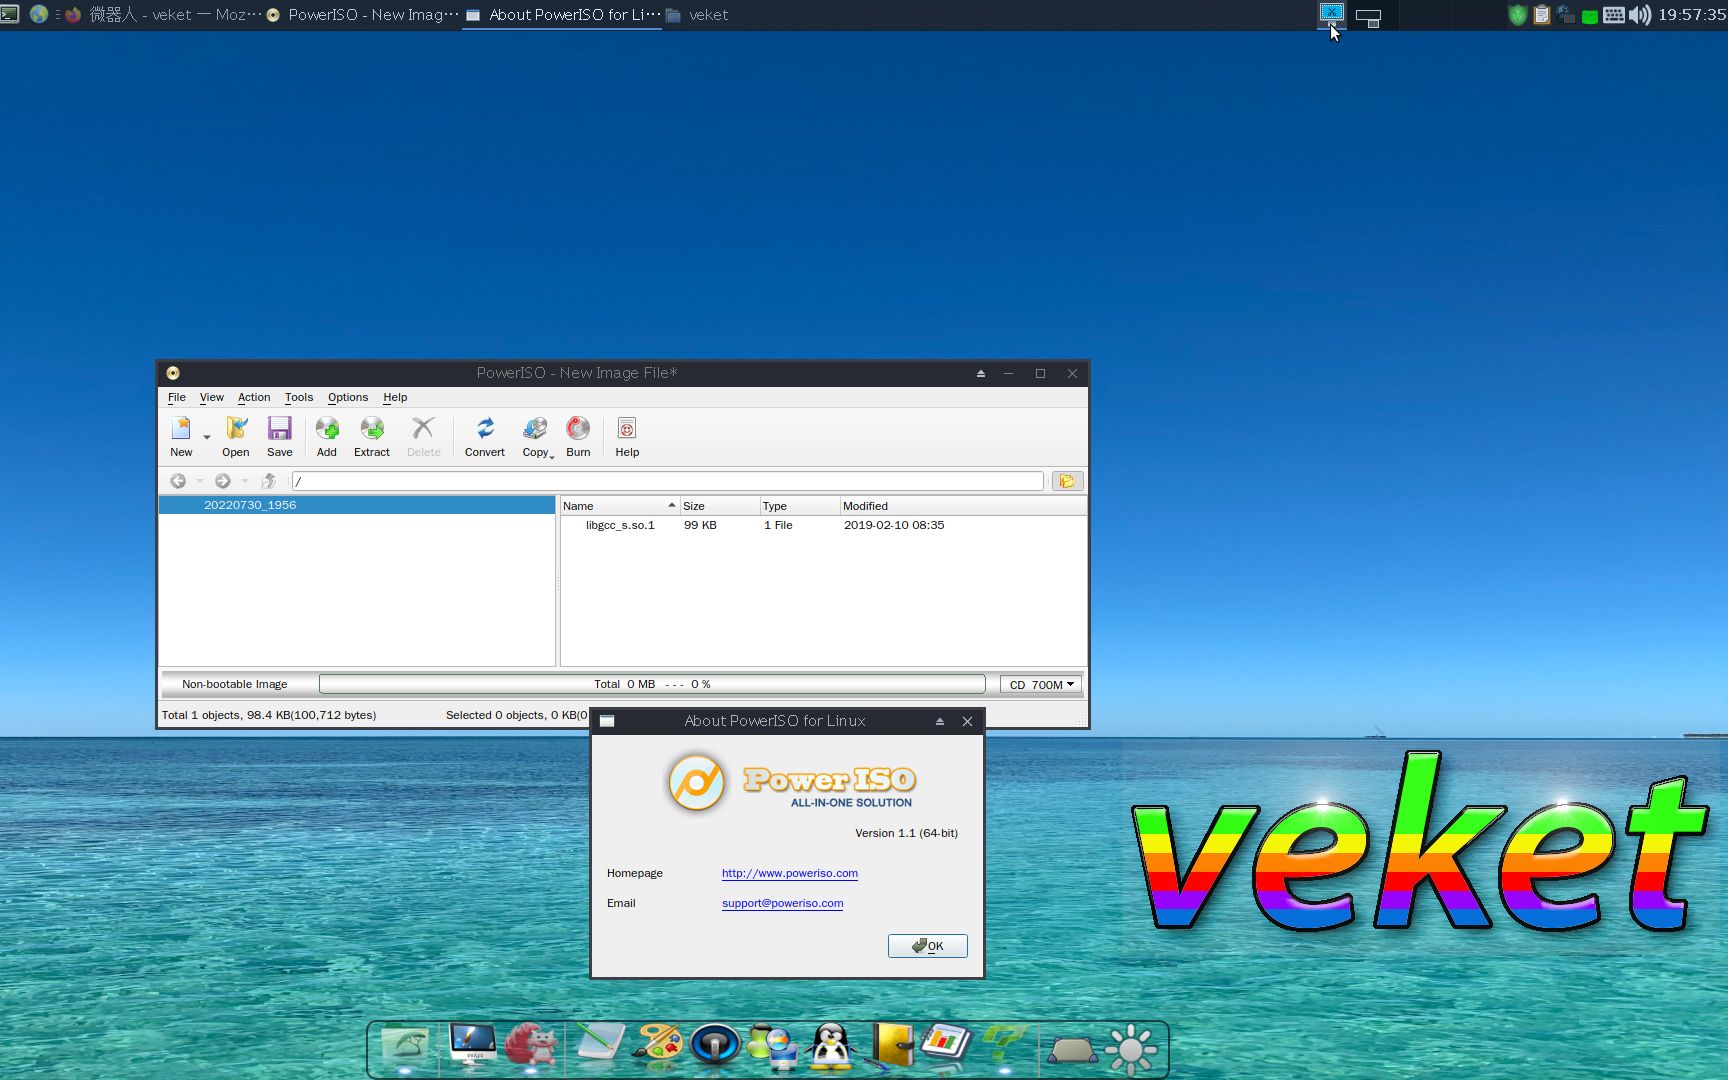Open the Tools menu

[x=299, y=397]
